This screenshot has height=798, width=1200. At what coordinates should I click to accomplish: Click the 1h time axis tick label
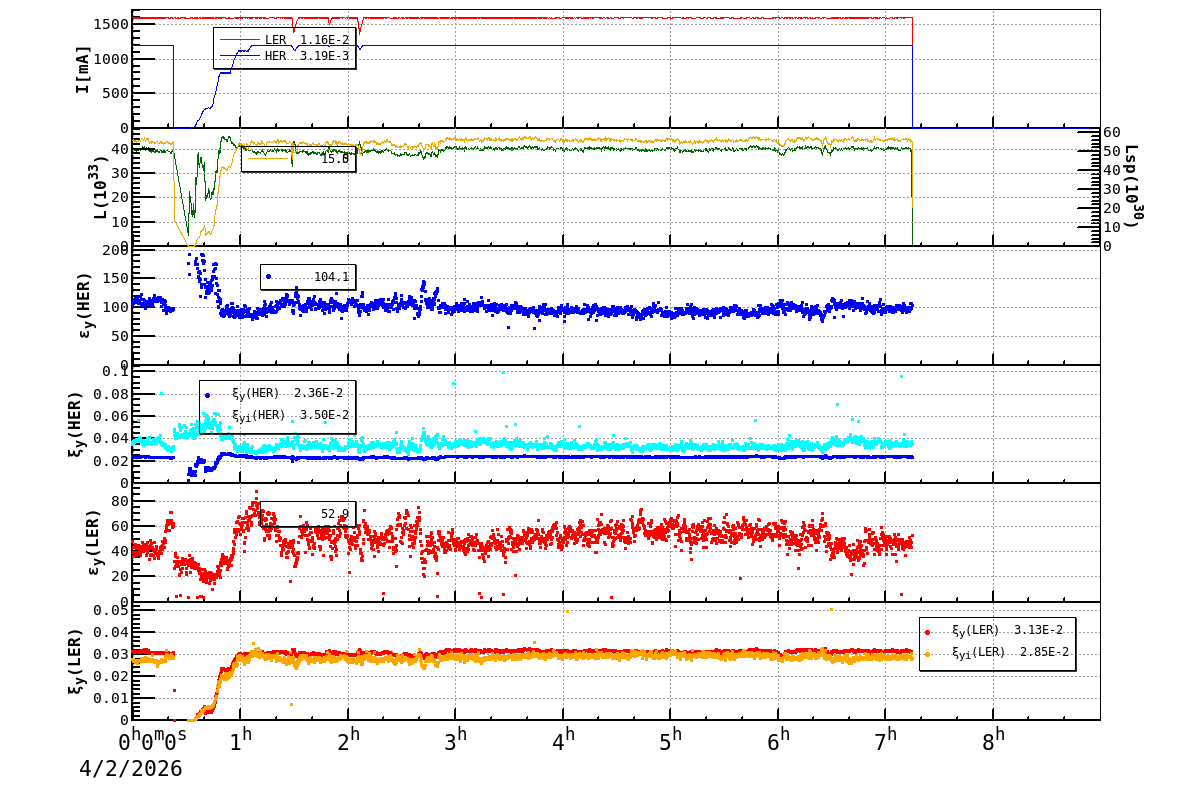[240, 741]
